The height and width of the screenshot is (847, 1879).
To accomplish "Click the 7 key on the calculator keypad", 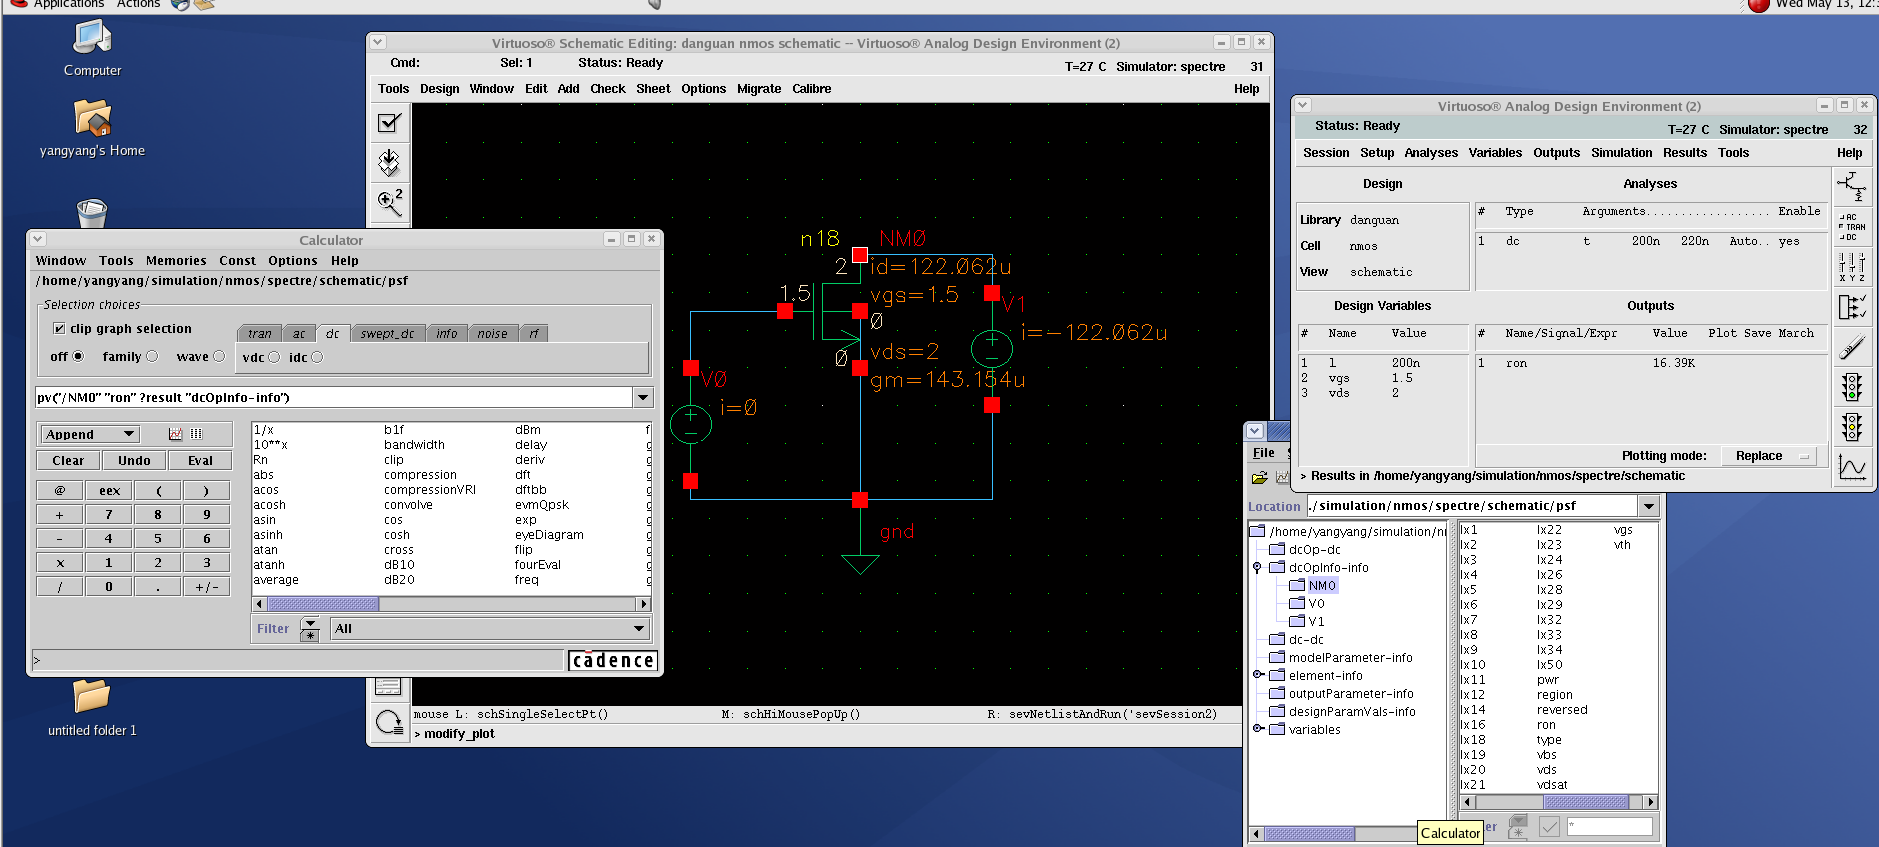I will coord(109,515).
